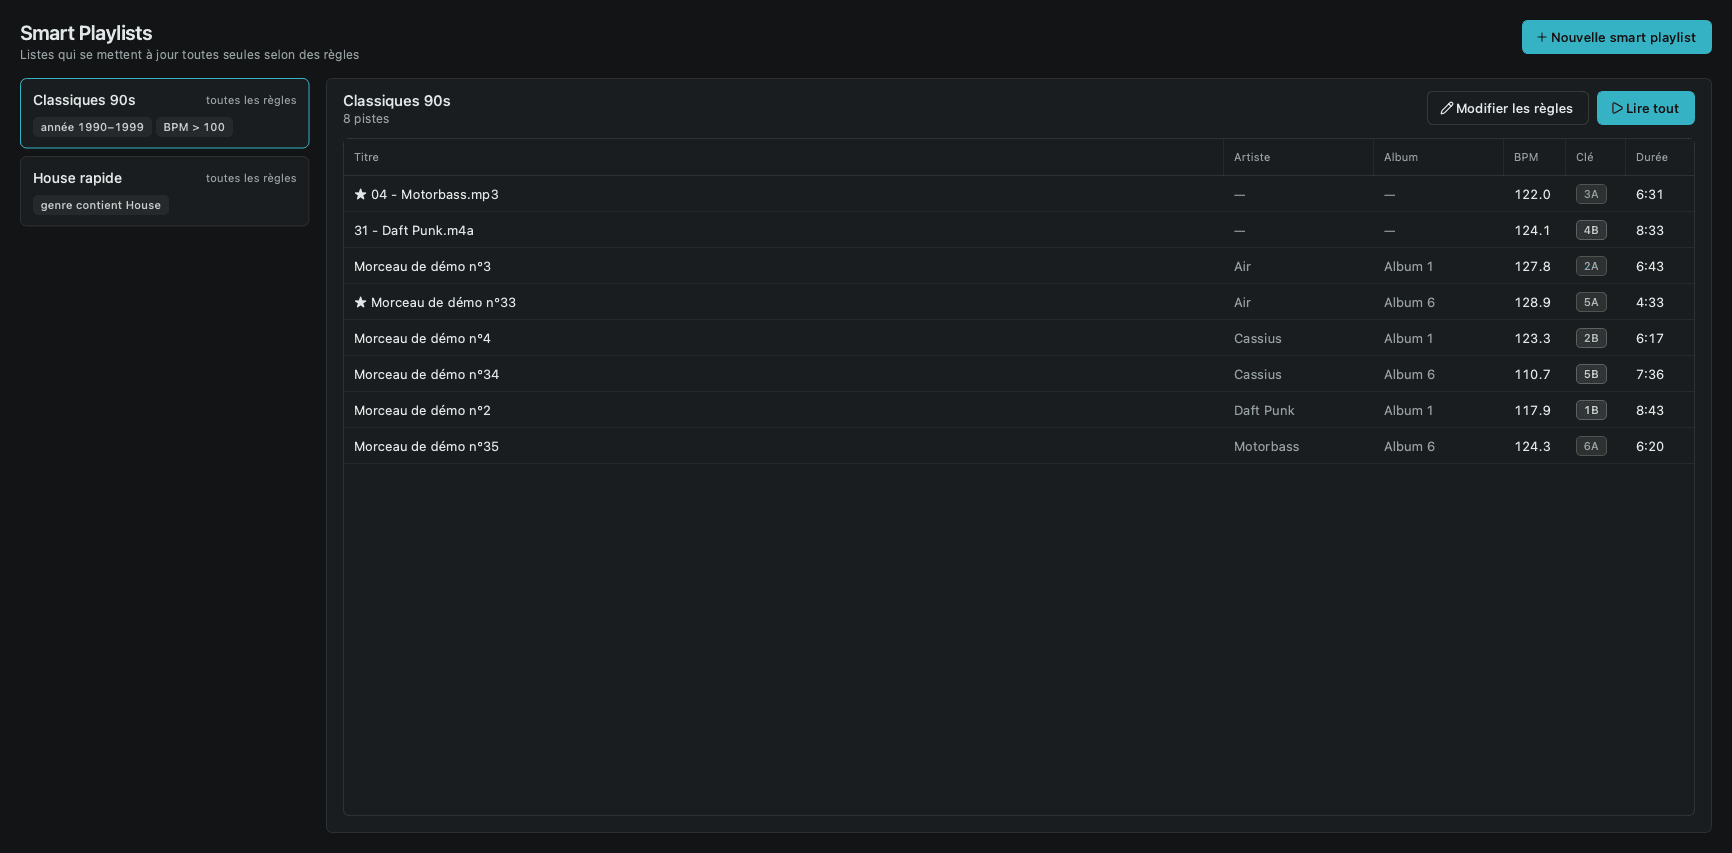Click the star icon on 04 - Motorbass.mp3

click(360, 194)
